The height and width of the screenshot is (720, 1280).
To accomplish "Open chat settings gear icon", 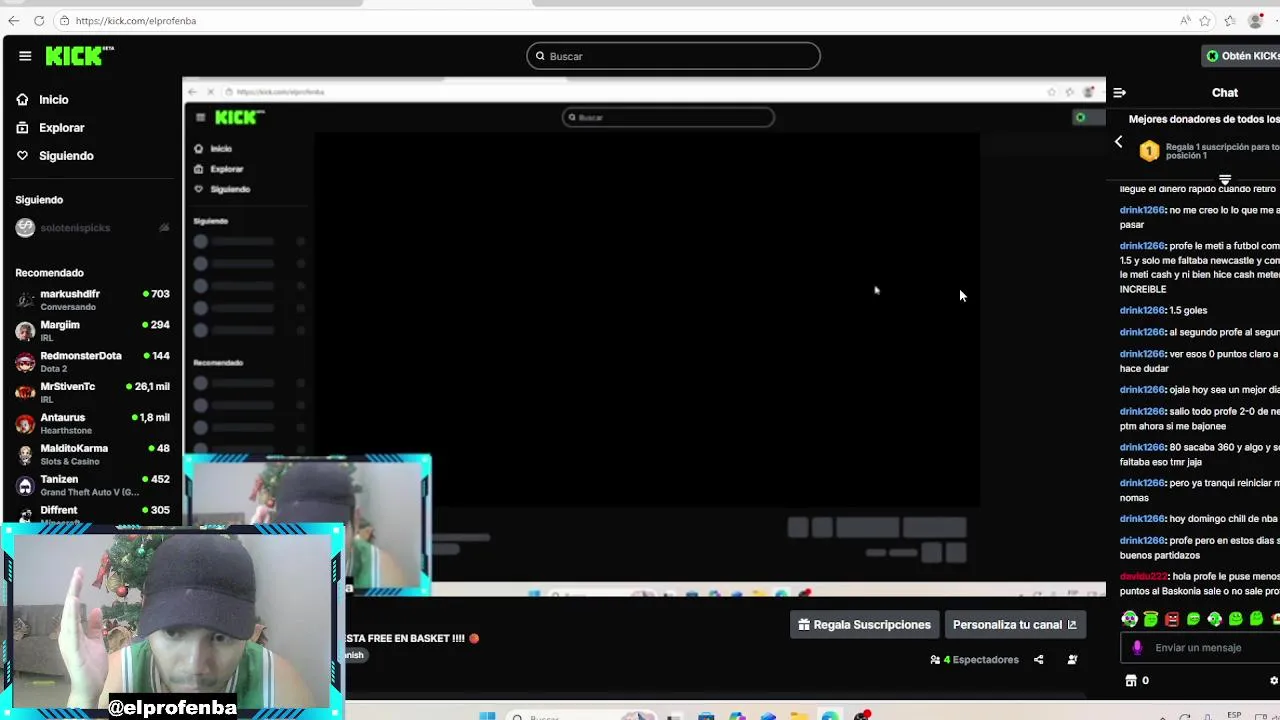I will pyautogui.click(x=1274, y=681).
